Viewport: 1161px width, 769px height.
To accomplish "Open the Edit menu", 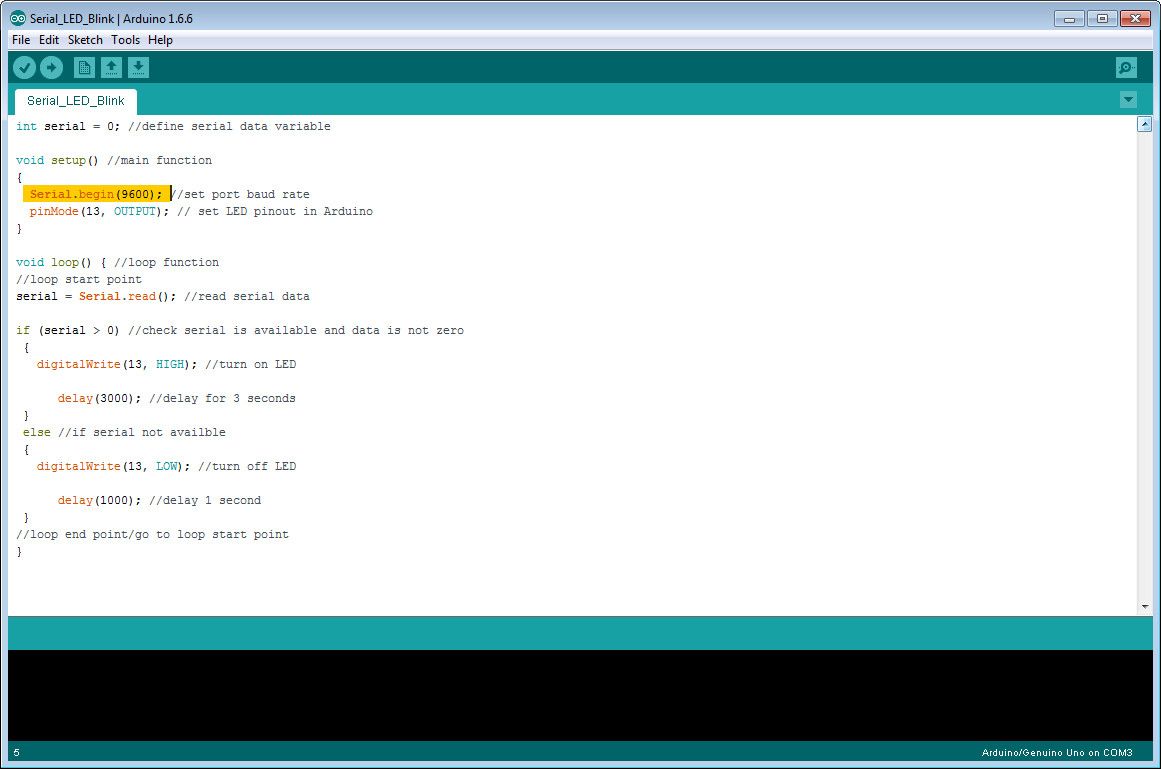I will [x=48, y=40].
